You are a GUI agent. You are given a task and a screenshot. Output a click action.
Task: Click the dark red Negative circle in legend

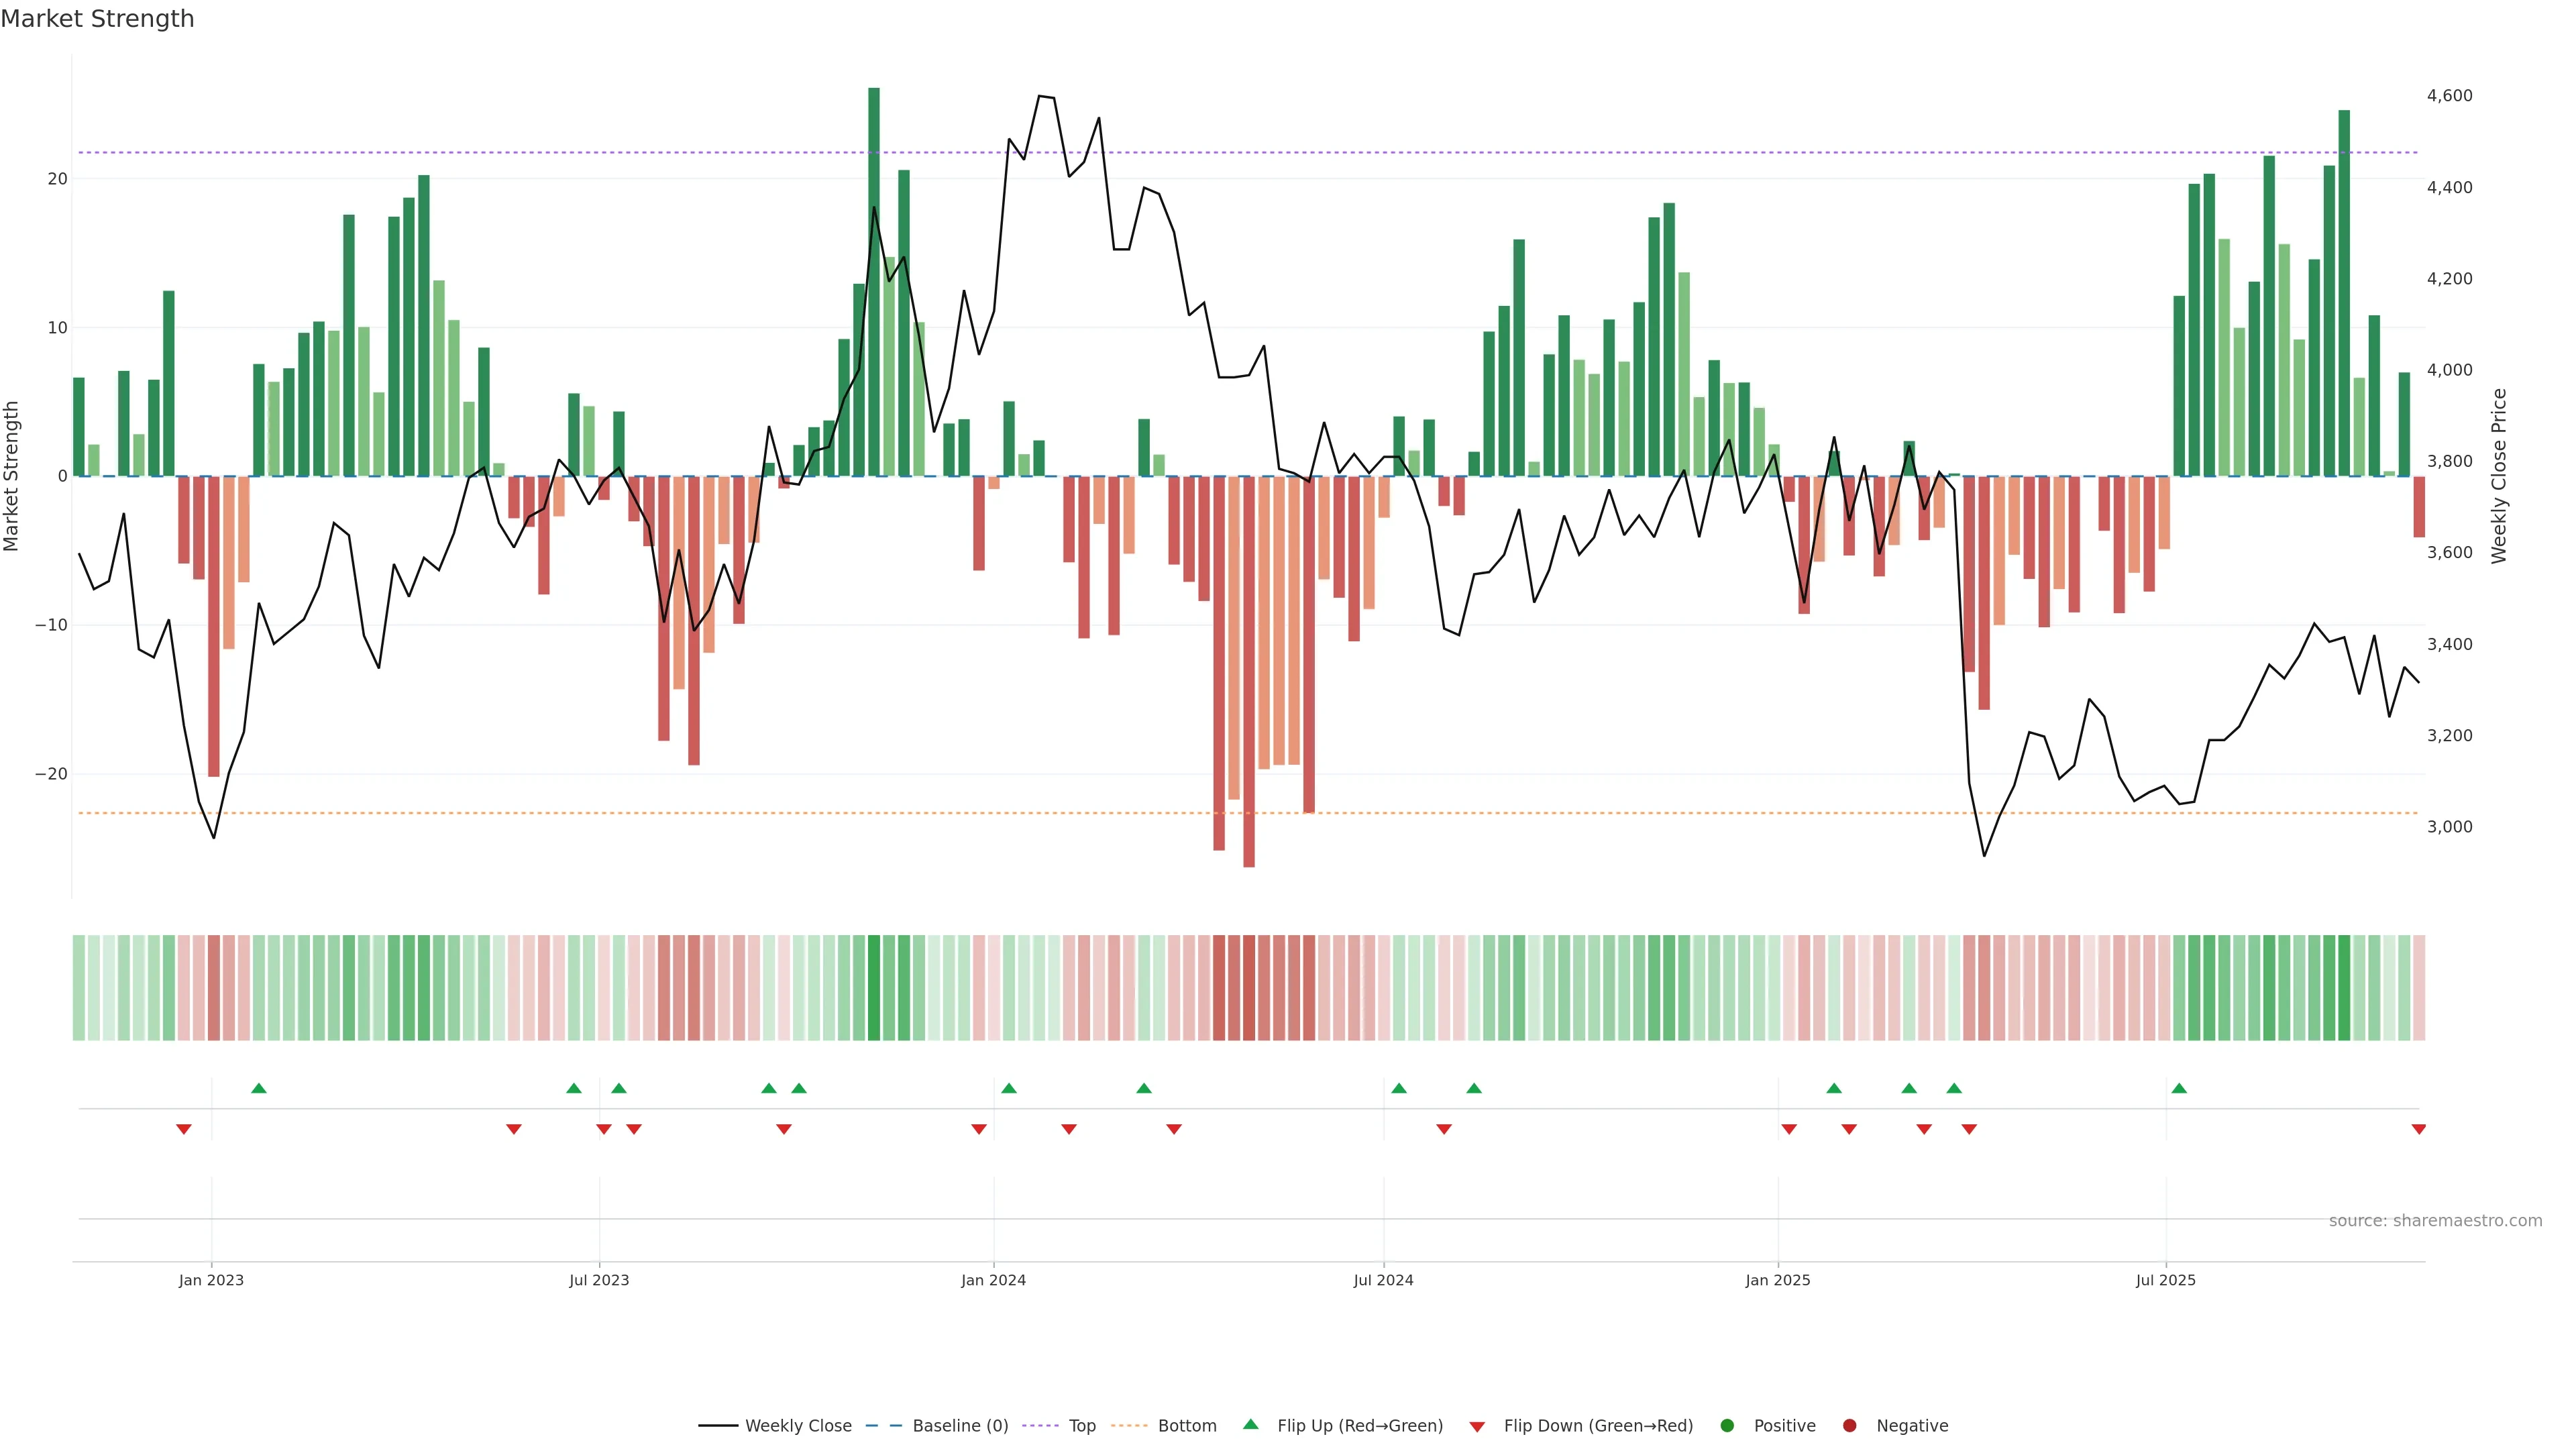[1849, 1425]
